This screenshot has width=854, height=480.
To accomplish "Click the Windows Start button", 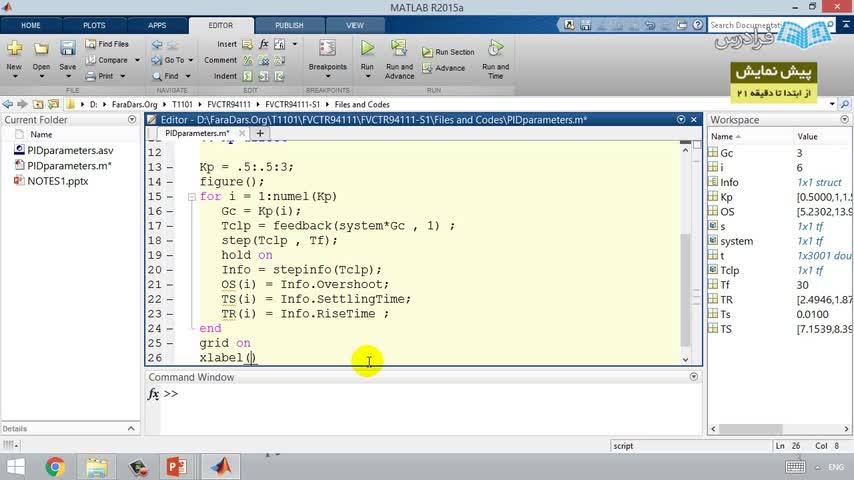I will (x=15, y=467).
